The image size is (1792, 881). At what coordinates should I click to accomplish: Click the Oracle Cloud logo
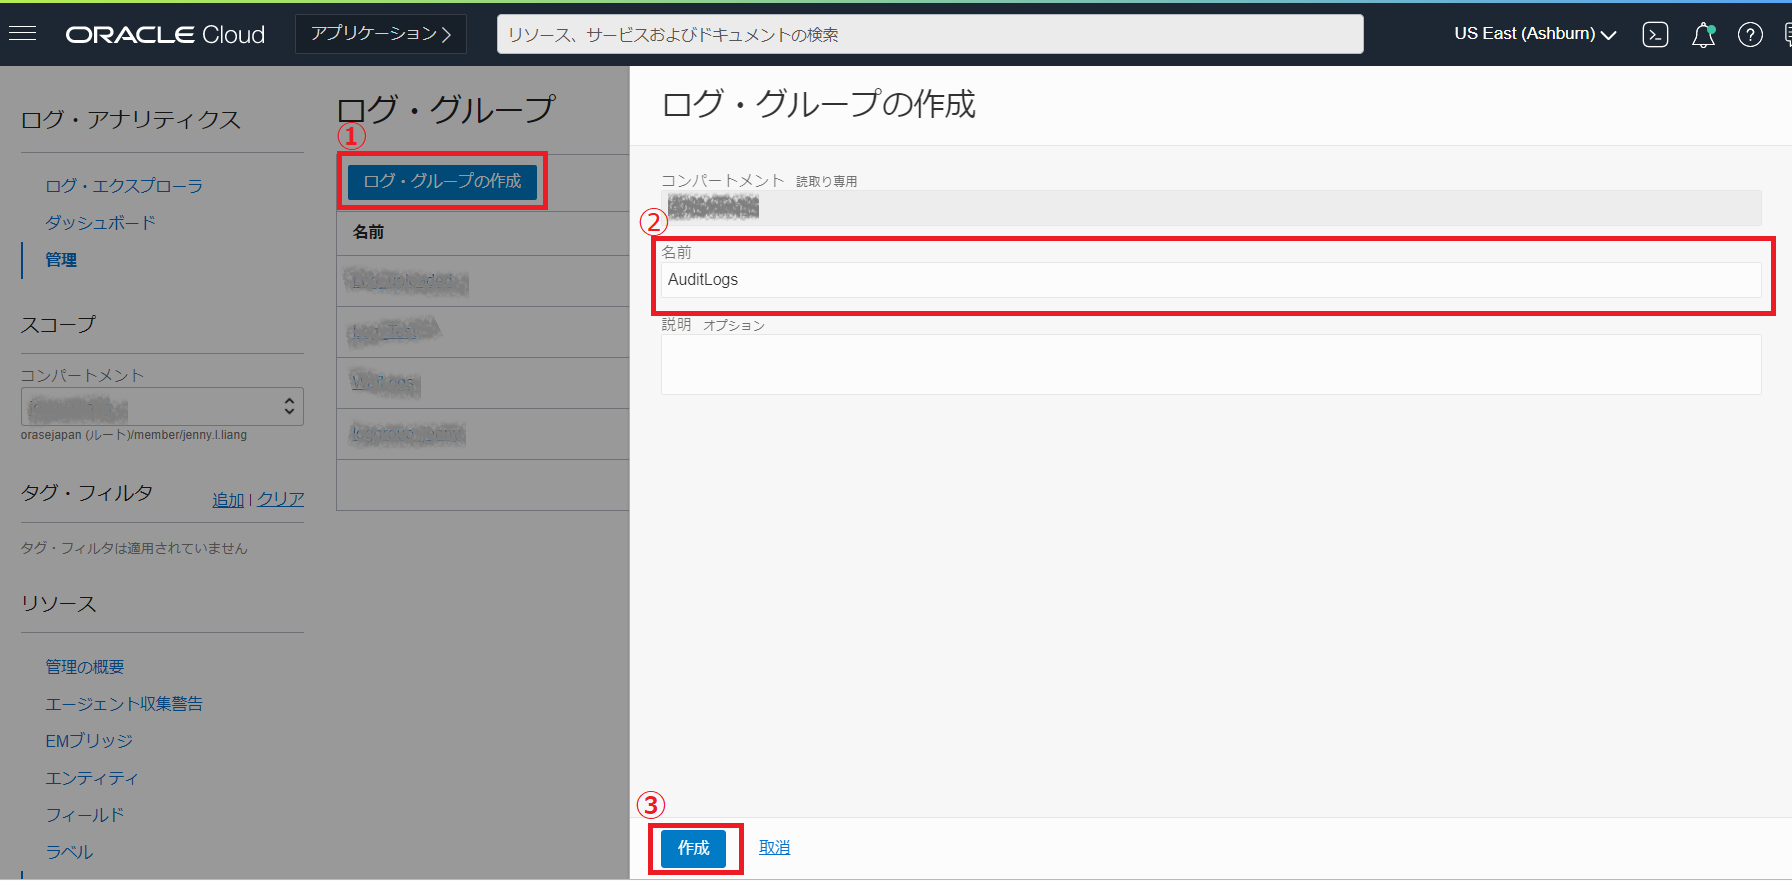(165, 34)
